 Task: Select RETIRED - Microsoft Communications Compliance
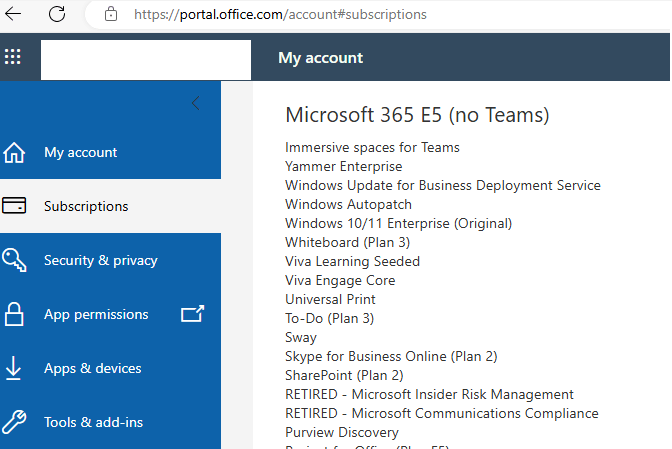442,413
